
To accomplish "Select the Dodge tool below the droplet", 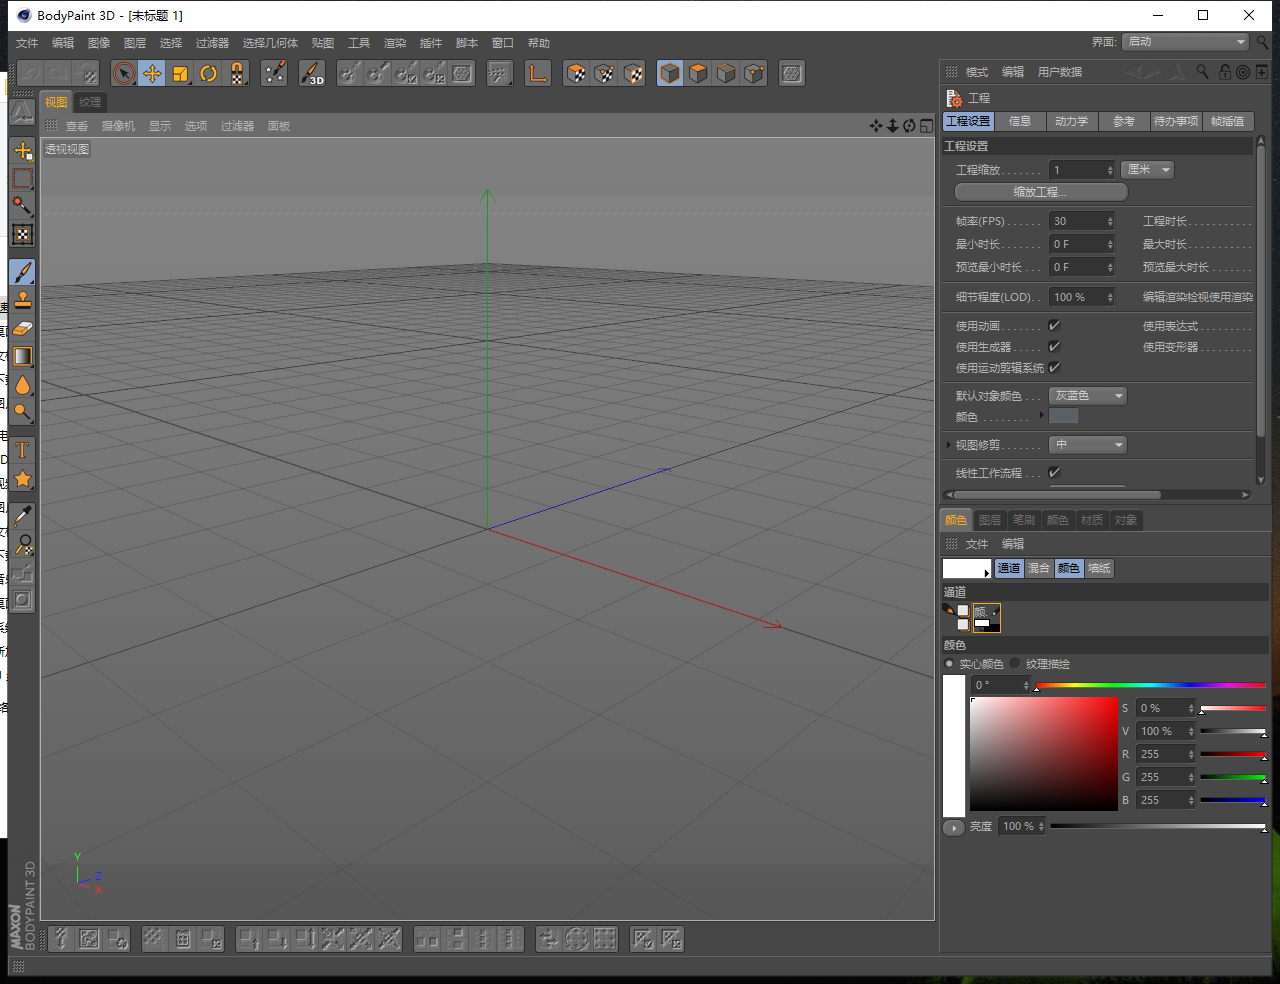I will coord(23,411).
